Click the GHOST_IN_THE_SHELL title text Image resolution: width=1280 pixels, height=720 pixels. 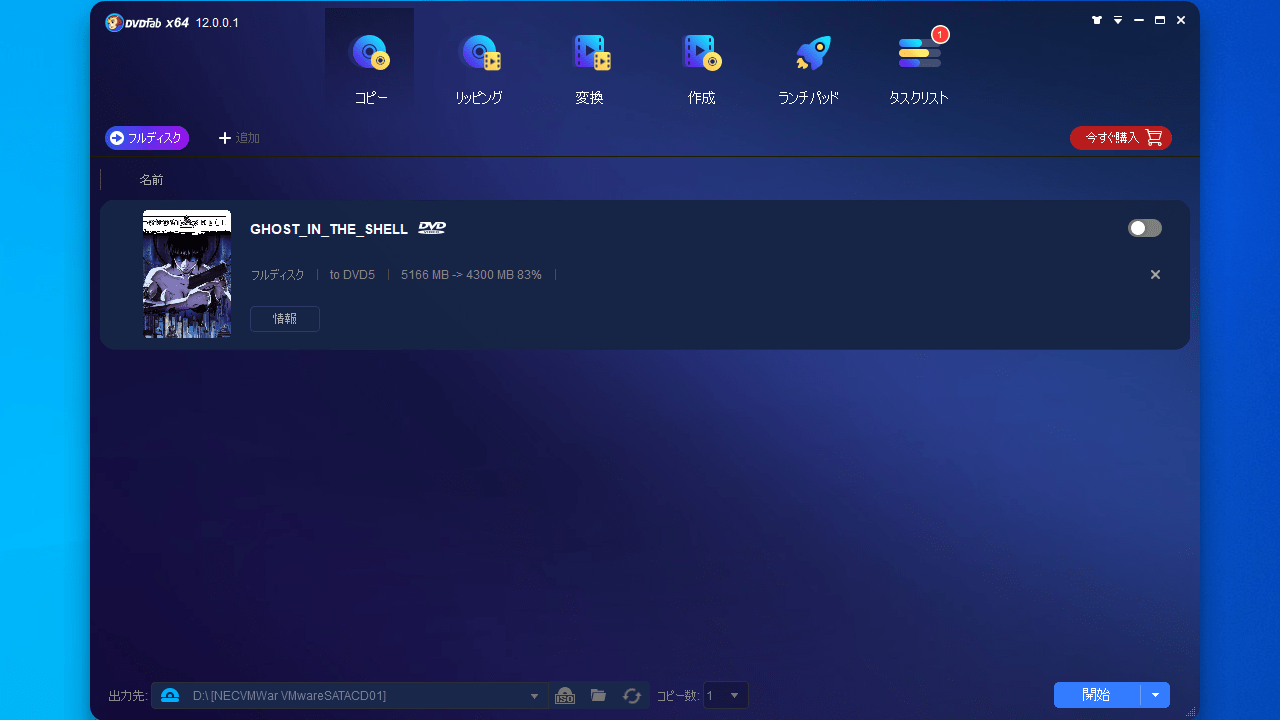coord(329,229)
